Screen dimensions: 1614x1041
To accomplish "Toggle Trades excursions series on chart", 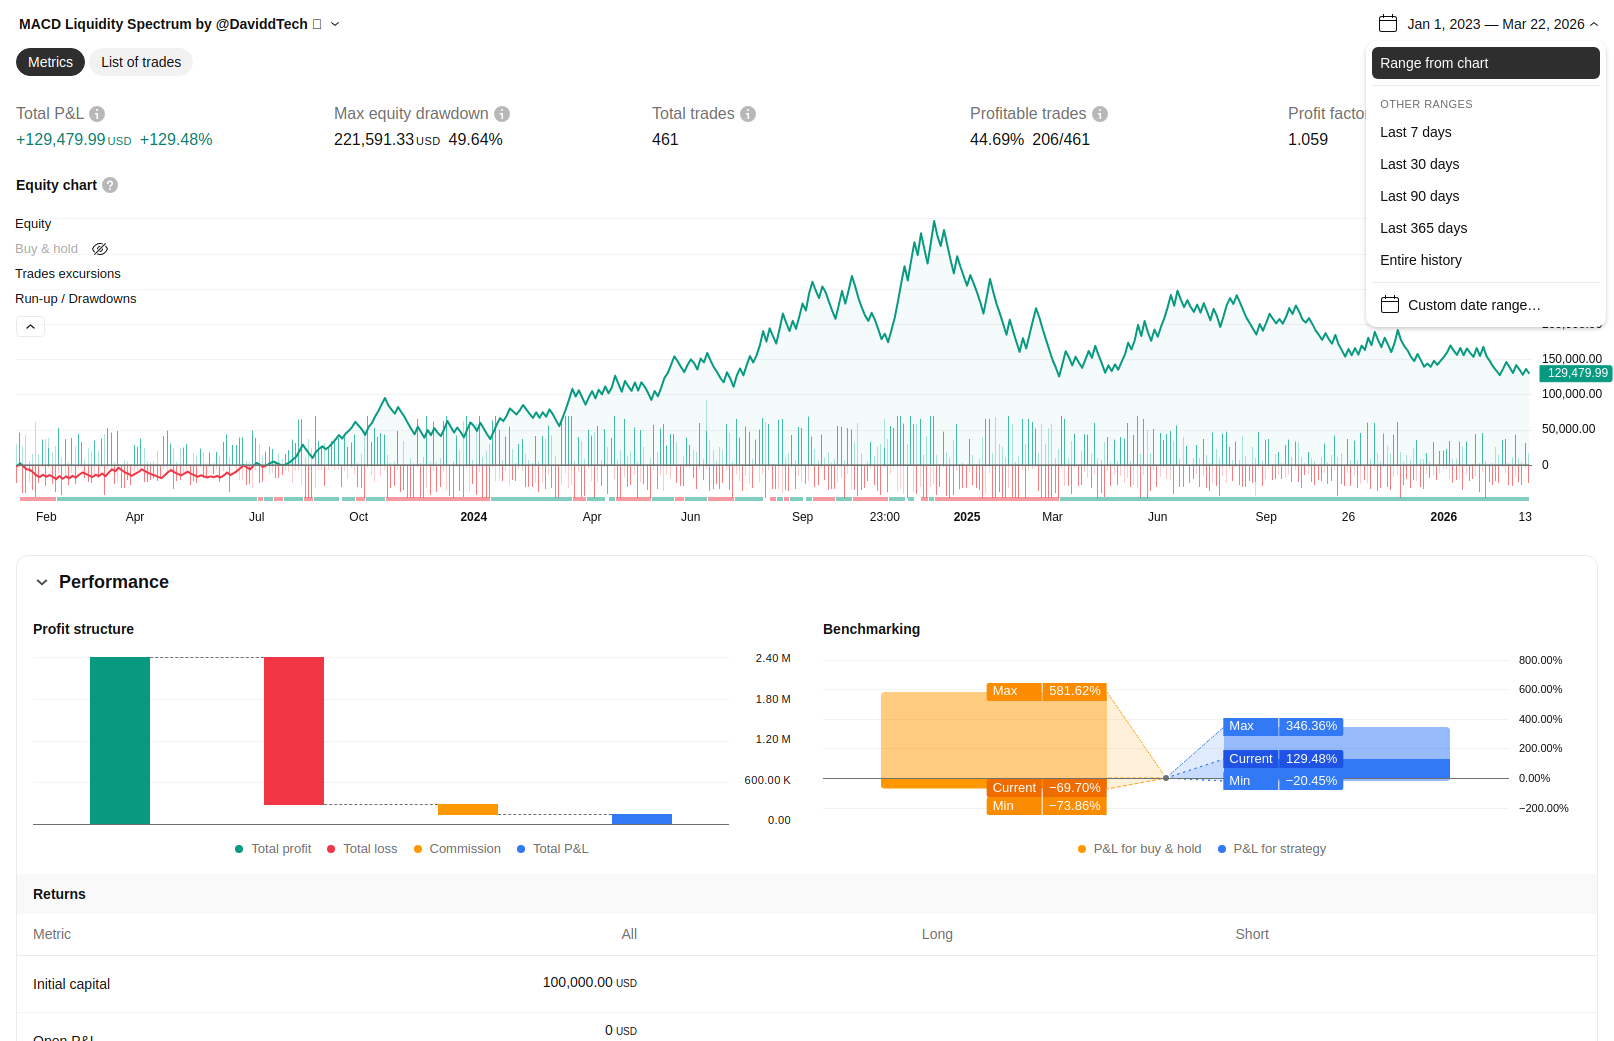I will pyautogui.click(x=68, y=274).
